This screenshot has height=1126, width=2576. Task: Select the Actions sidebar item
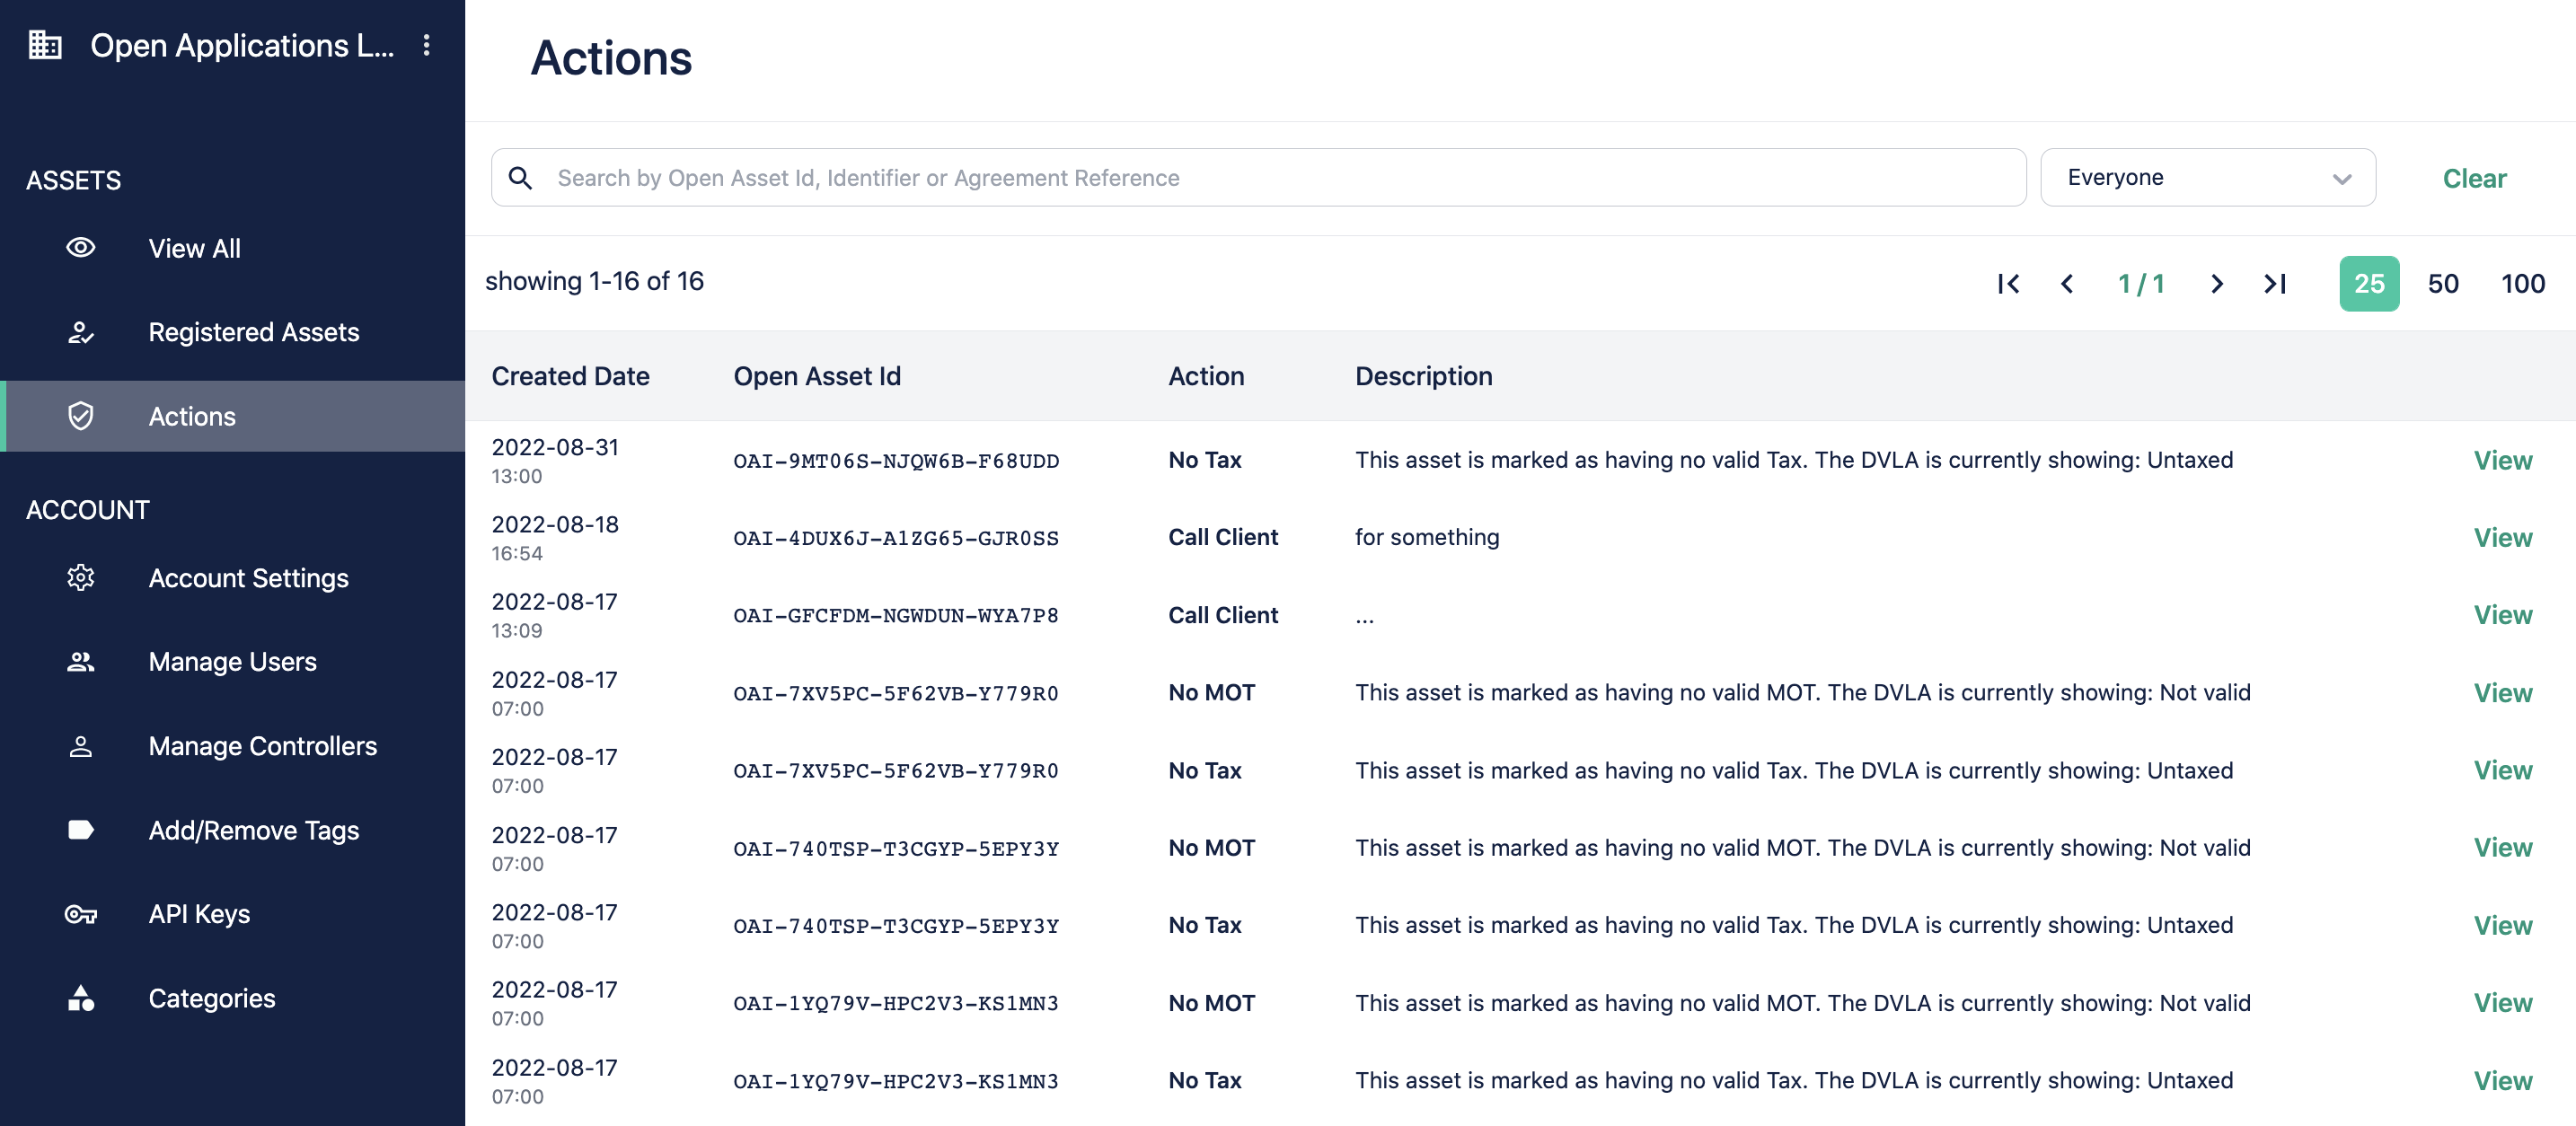coord(233,416)
